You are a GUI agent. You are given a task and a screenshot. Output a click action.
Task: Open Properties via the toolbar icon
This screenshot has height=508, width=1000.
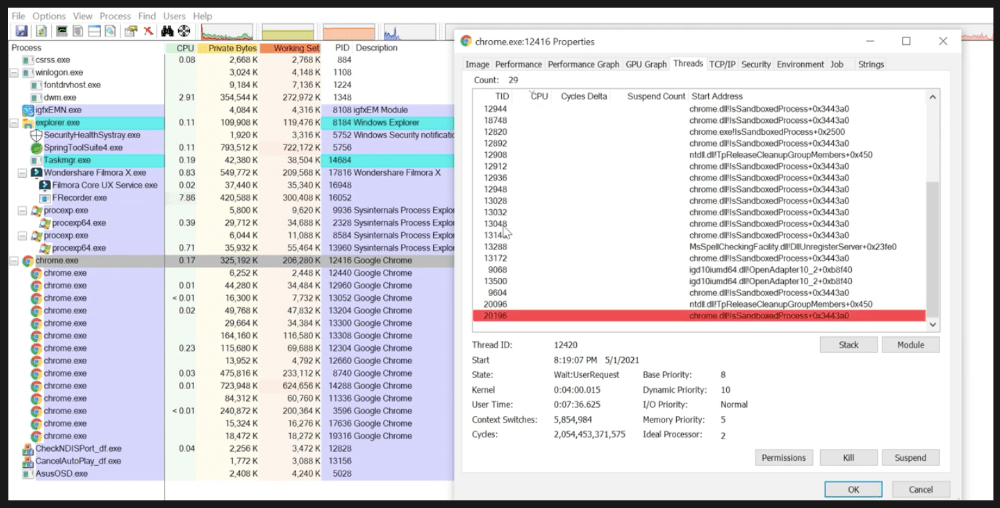click(x=131, y=31)
